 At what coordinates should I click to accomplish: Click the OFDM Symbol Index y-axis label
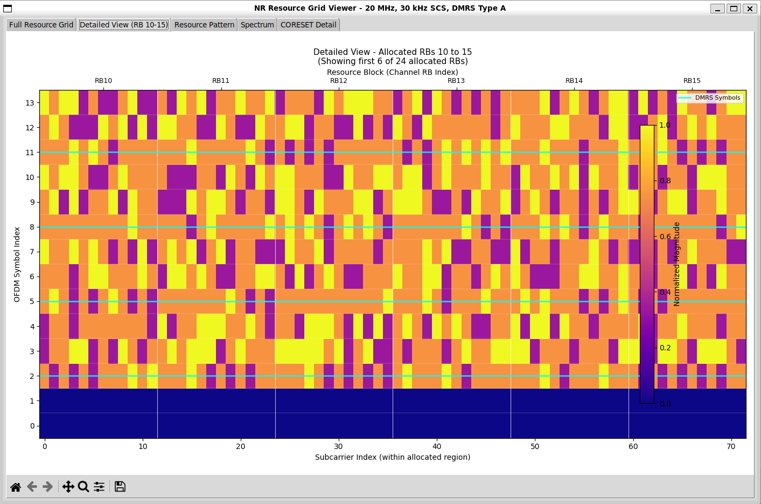coord(17,264)
